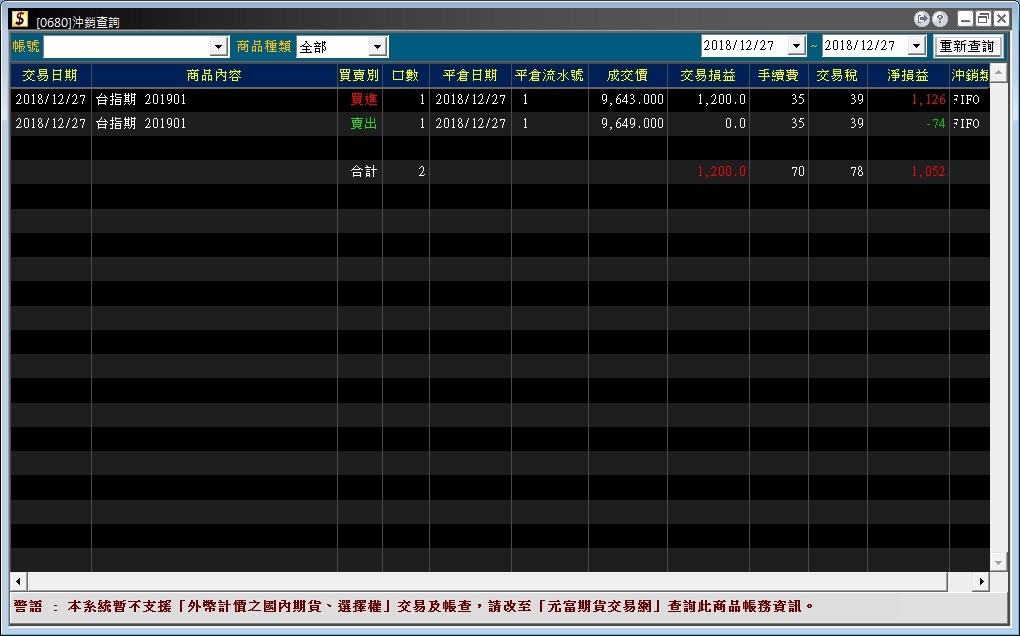Click the 成交價 column header
This screenshot has width=1020, height=636.
click(627, 75)
